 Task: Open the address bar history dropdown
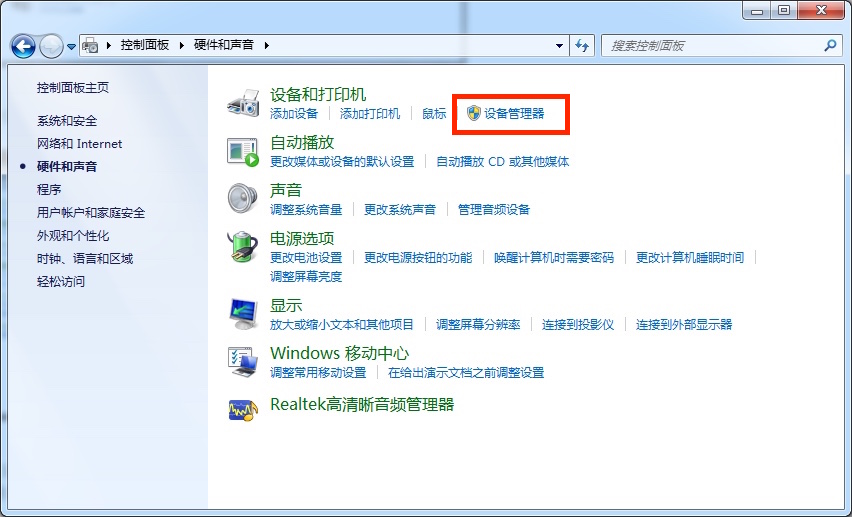coord(559,46)
